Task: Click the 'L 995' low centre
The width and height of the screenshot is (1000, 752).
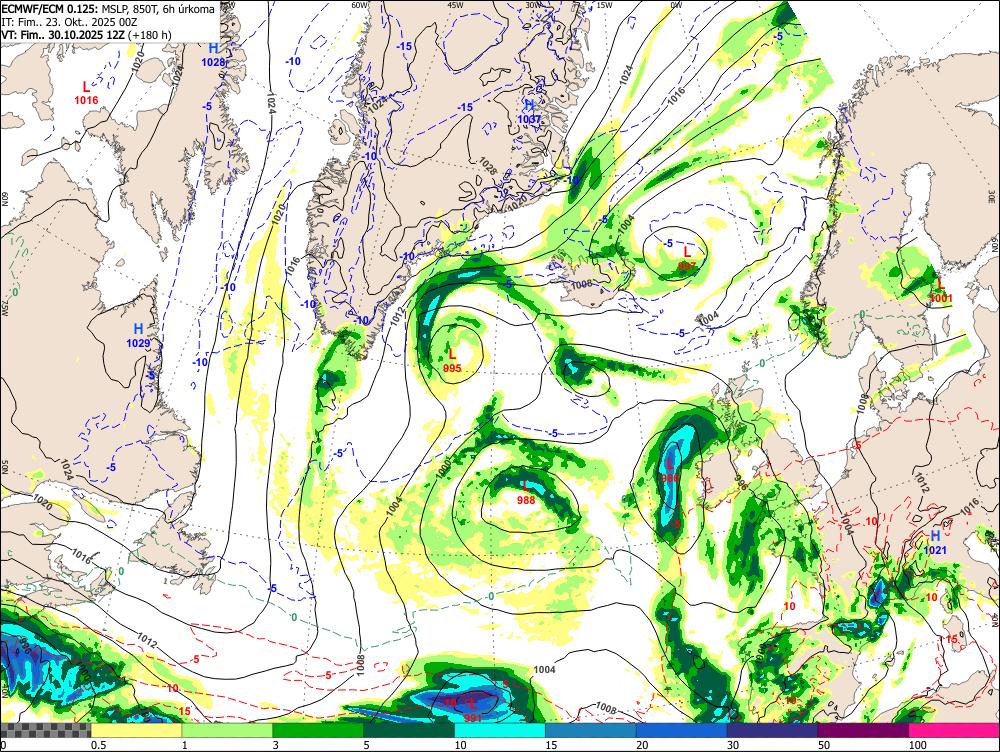Action: coord(452,361)
